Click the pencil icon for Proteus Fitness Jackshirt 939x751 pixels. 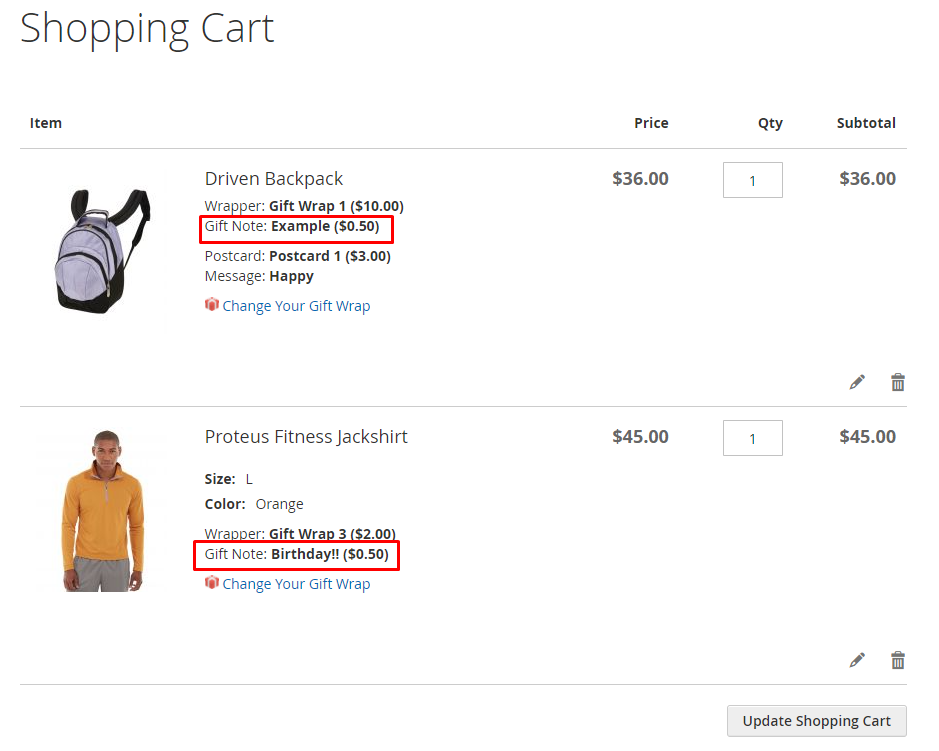click(857, 660)
